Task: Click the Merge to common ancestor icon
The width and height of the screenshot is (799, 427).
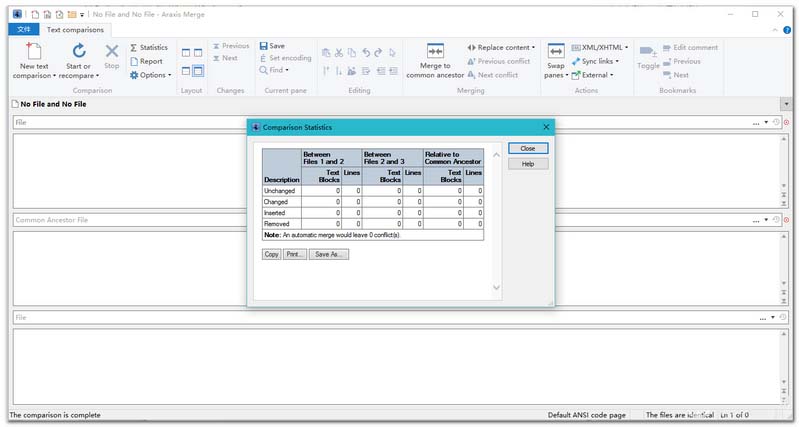Action: tap(435, 51)
